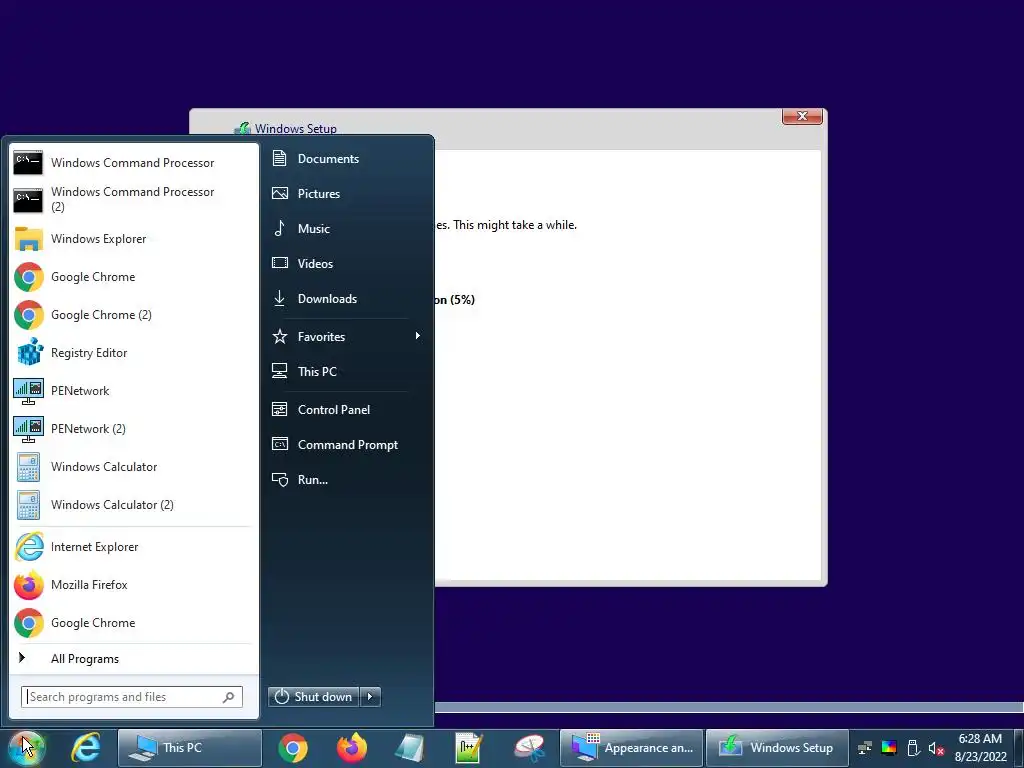Launch Windows Calculator (2)

pyautogui.click(x=134, y=505)
